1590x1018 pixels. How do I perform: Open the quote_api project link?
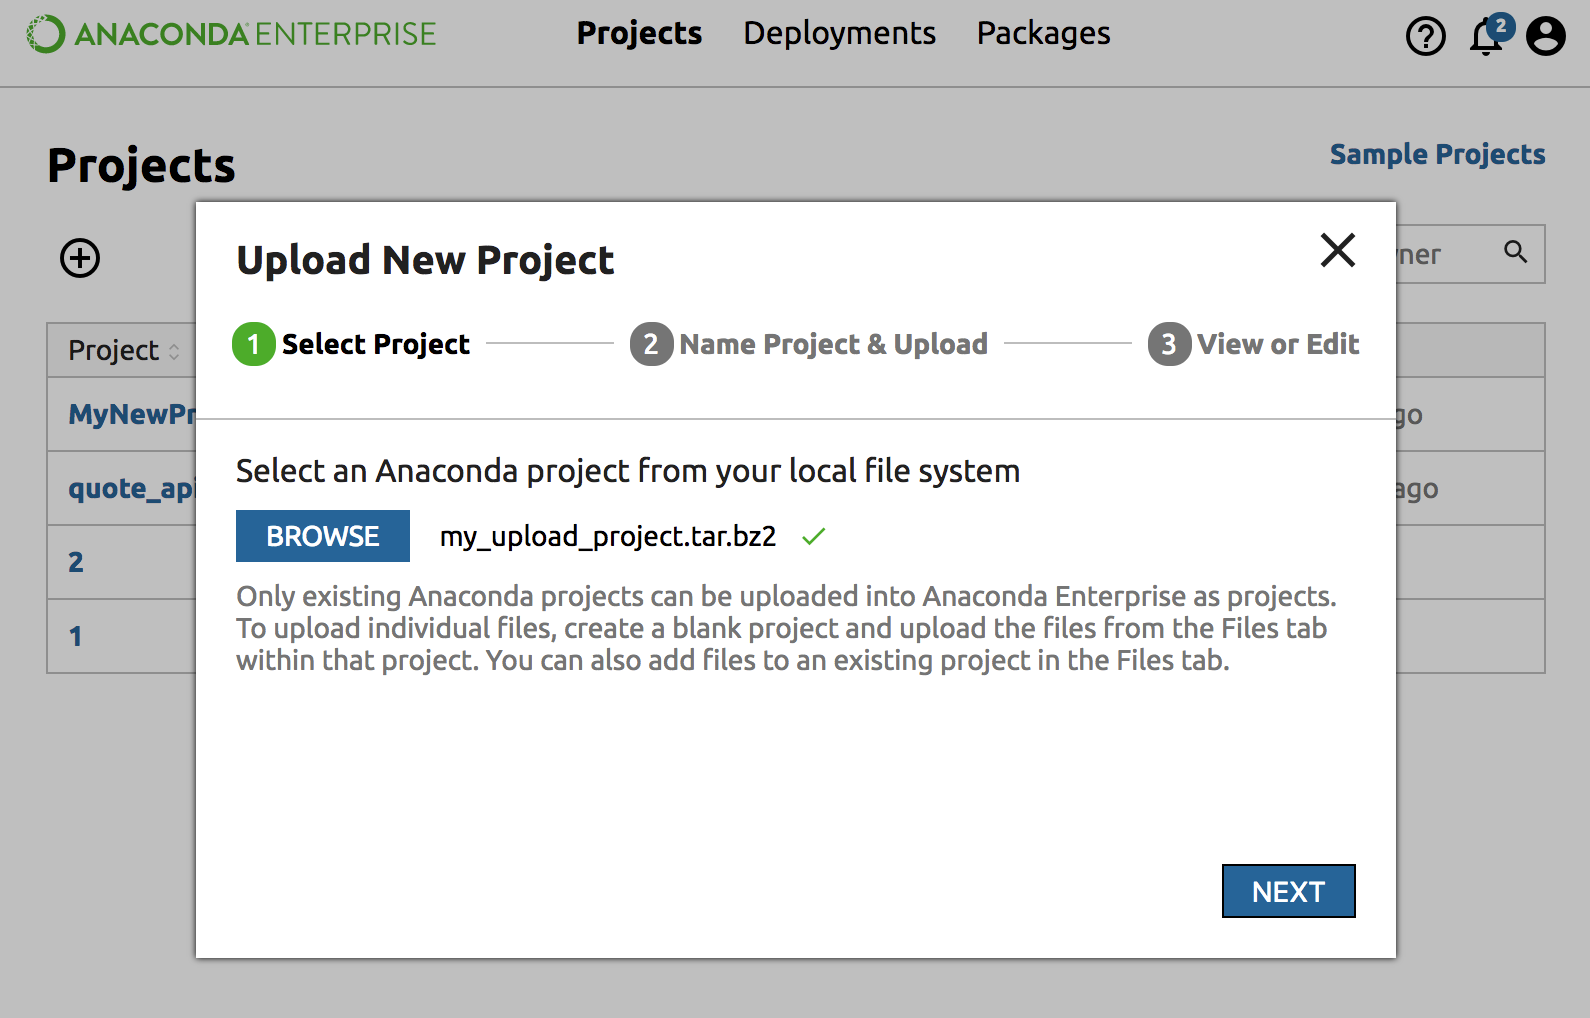point(130,488)
